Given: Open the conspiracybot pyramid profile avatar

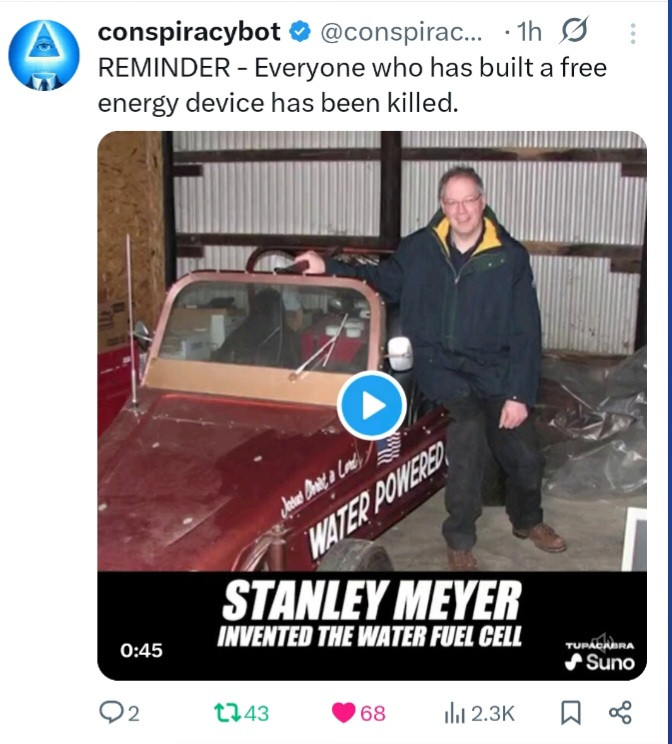Looking at the screenshot, I should click(x=44, y=55).
